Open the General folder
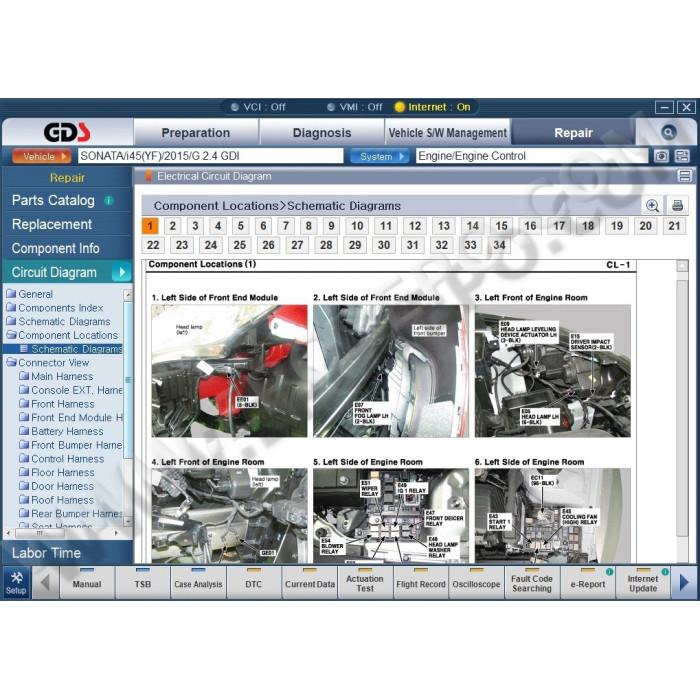This screenshot has height=700, width=700. click(x=30, y=294)
